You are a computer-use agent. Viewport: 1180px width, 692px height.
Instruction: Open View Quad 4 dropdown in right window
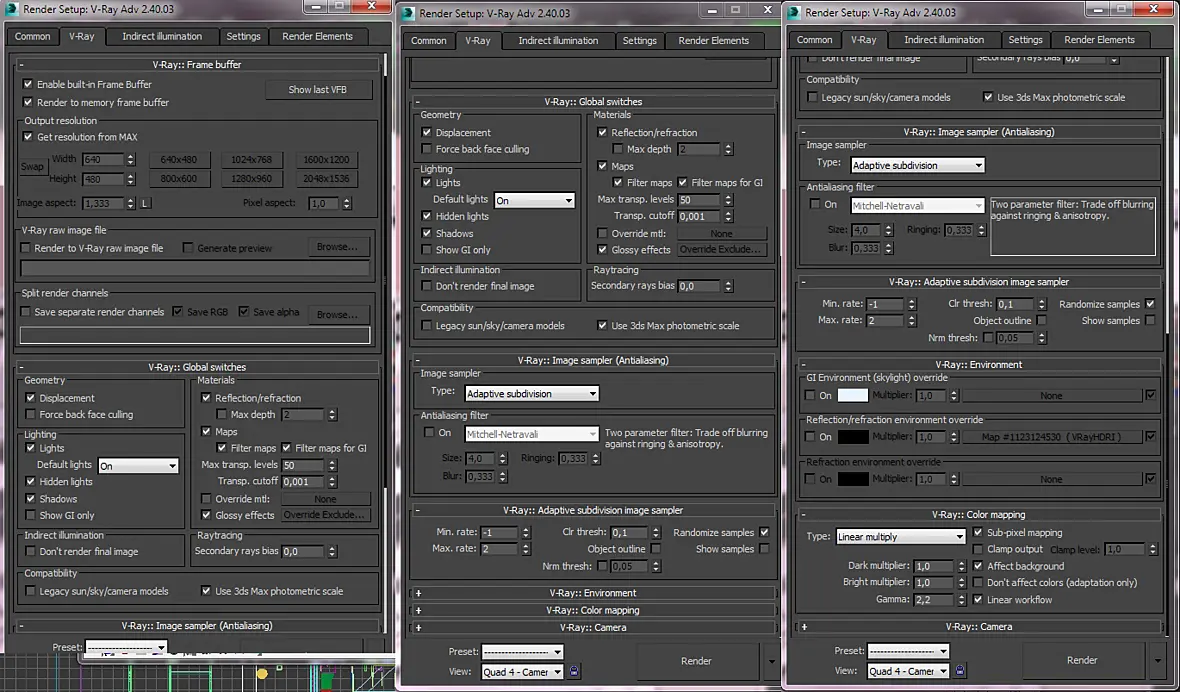click(x=908, y=671)
